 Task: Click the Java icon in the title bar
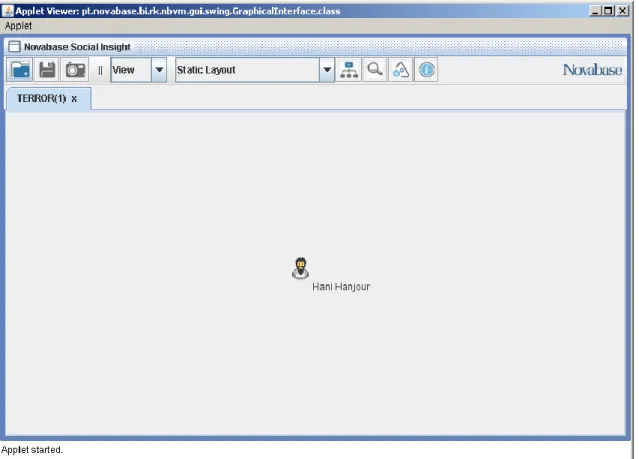7,11
